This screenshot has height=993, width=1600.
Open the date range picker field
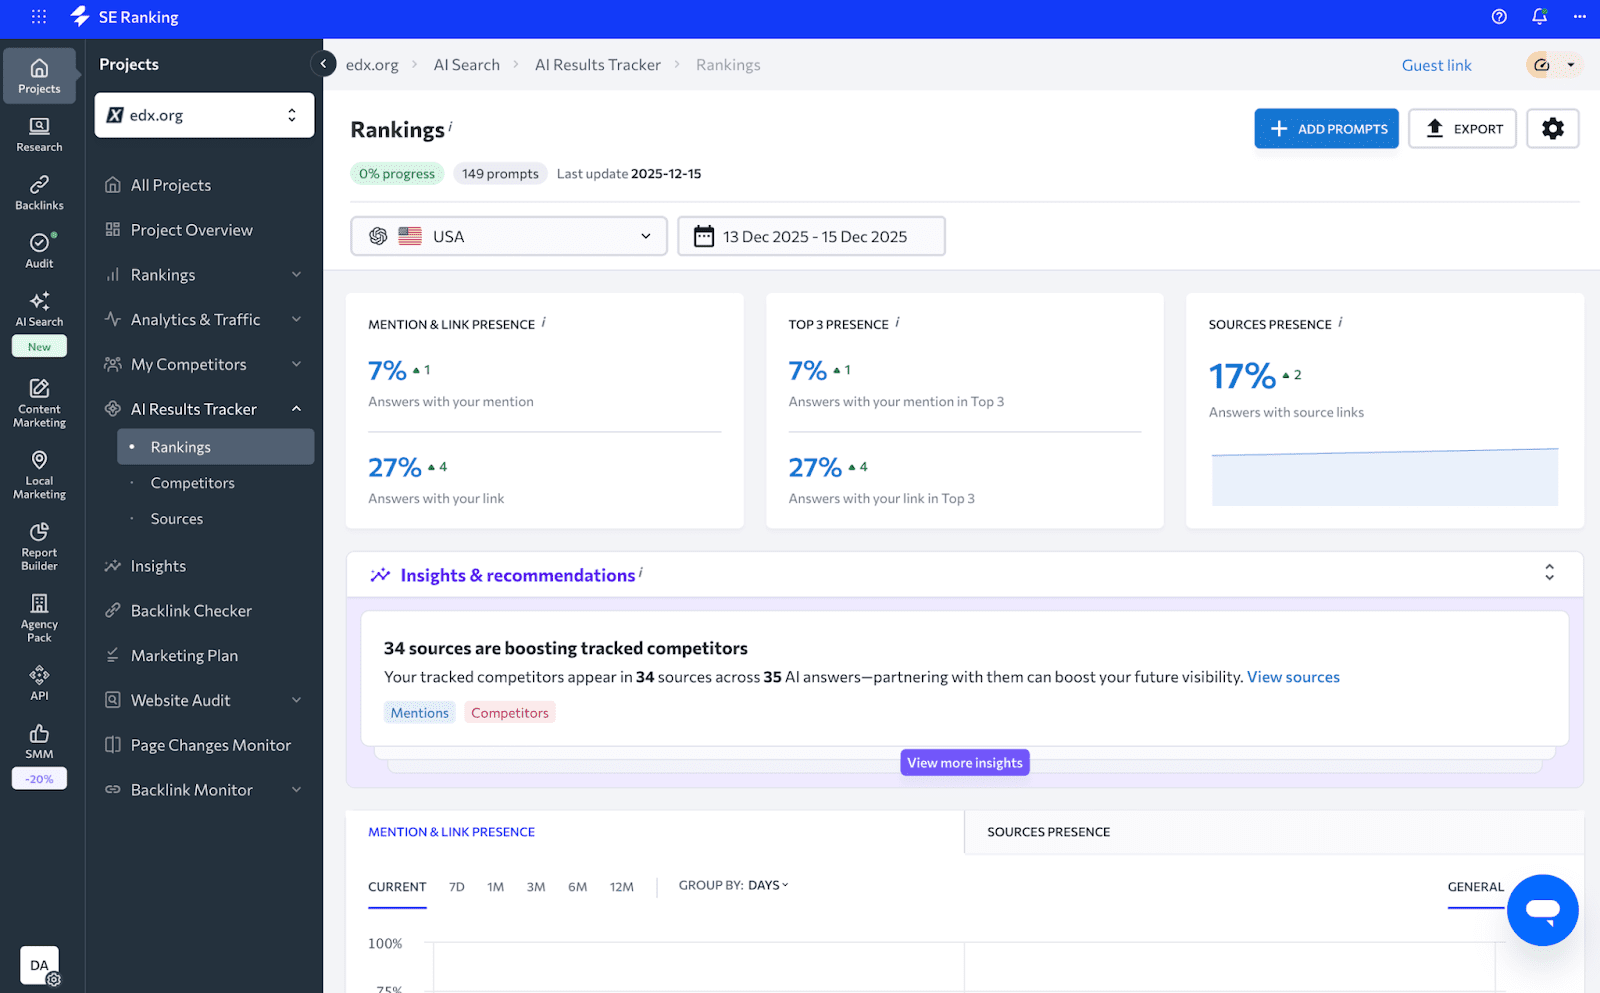click(x=811, y=236)
